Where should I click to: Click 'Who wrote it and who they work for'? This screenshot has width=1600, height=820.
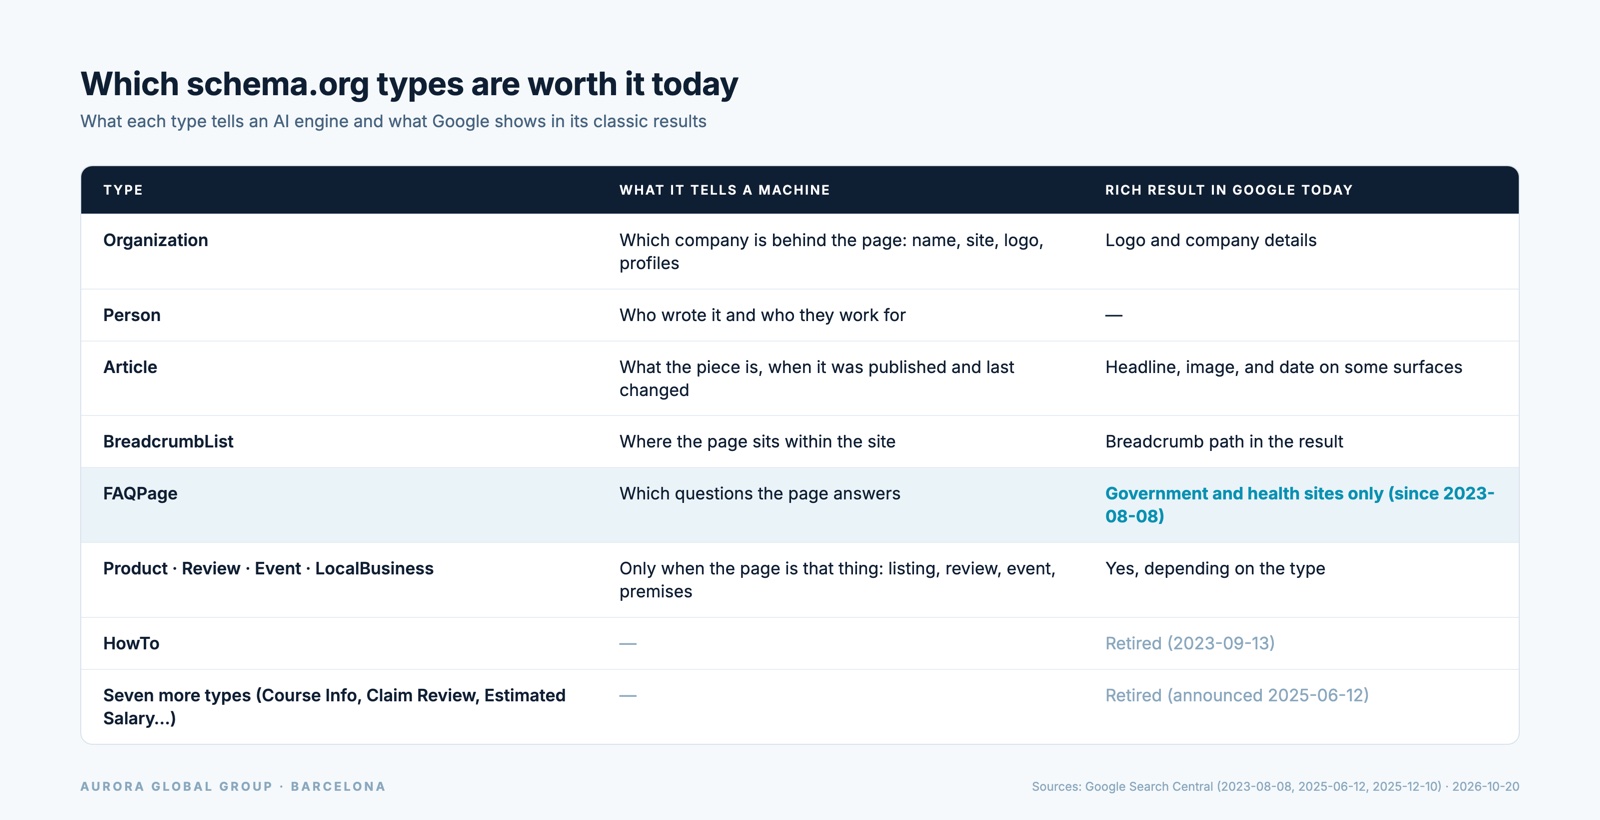762,315
